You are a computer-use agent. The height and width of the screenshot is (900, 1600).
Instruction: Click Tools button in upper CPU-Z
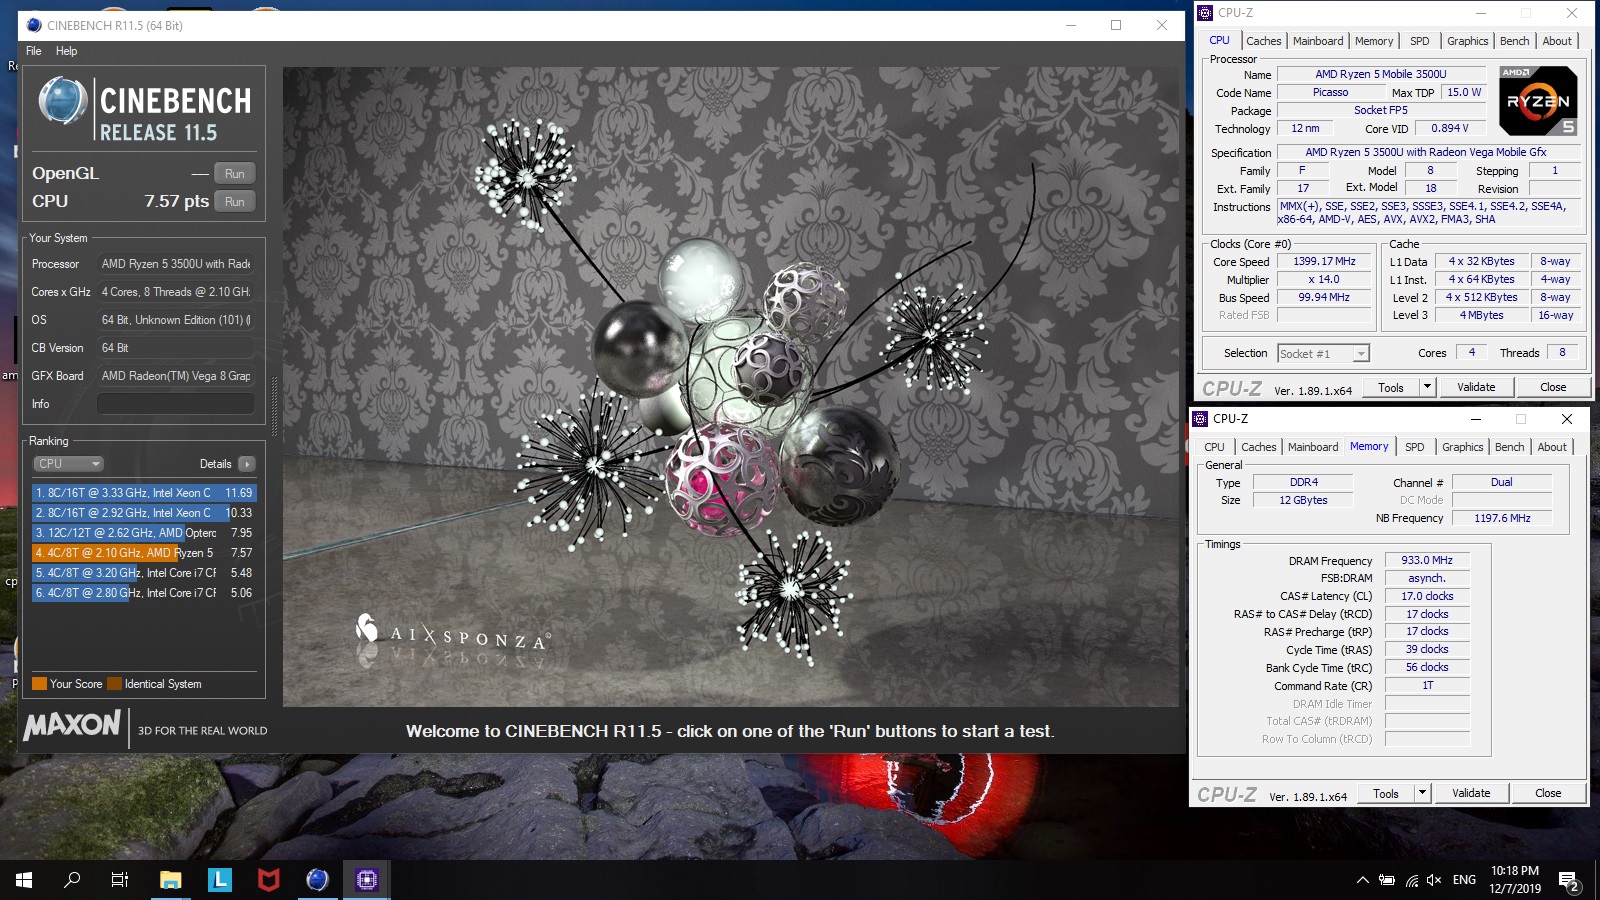[1391, 388]
